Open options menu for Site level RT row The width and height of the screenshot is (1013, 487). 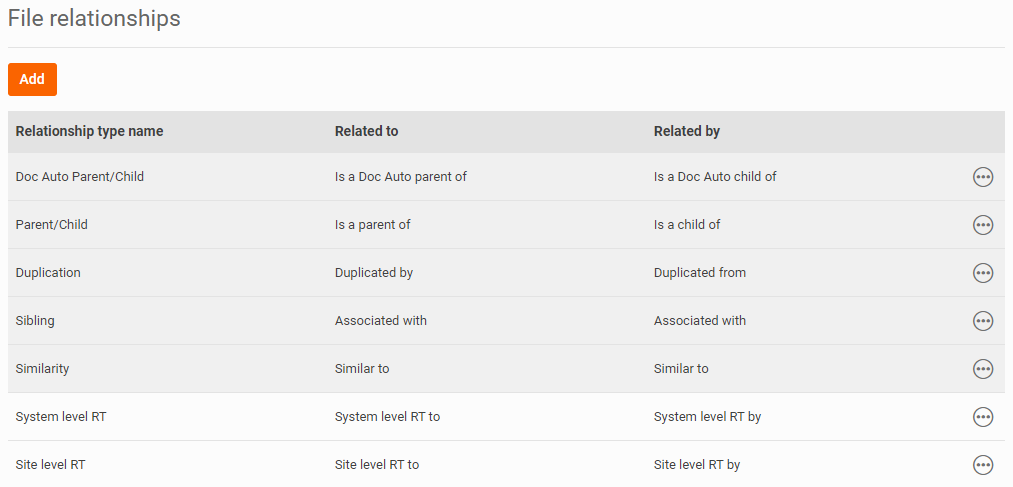click(983, 465)
